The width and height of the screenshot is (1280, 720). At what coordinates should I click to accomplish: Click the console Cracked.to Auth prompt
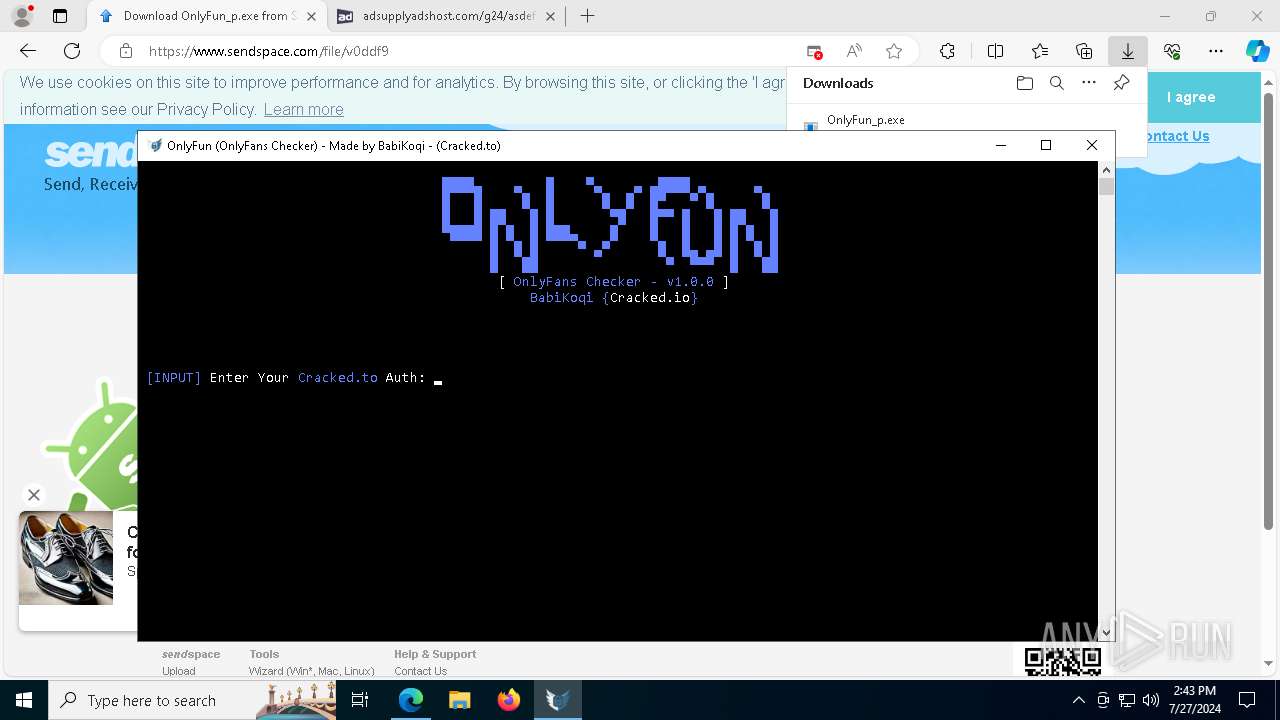294,378
